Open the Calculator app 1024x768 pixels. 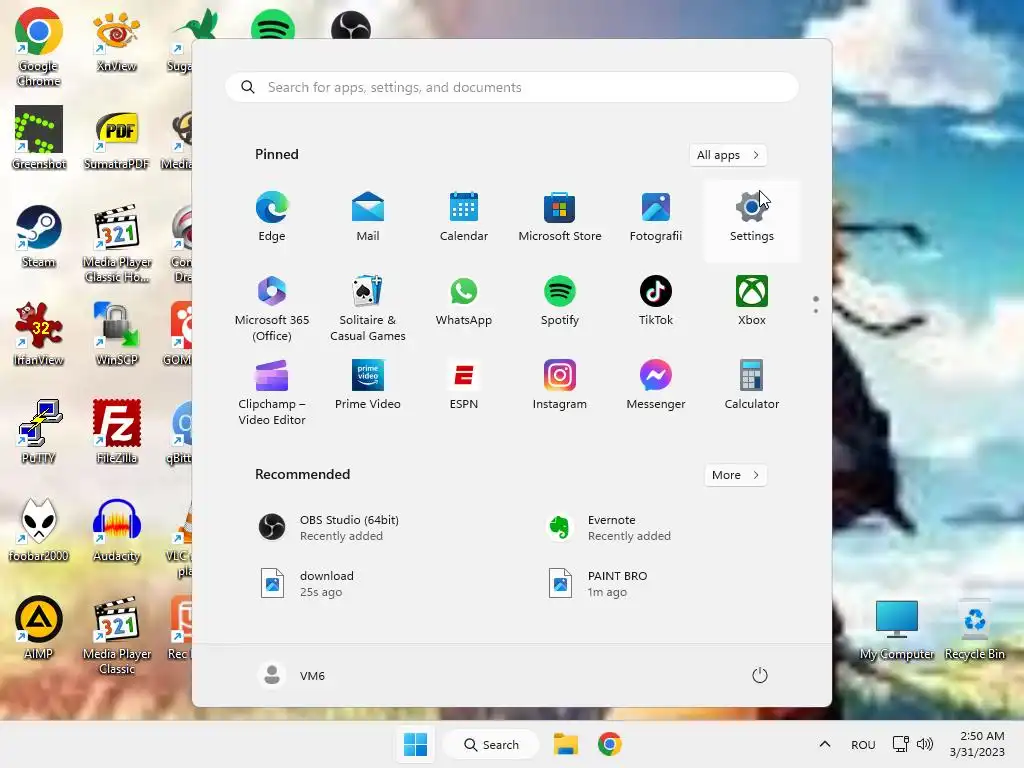click(x=752, y=385)
